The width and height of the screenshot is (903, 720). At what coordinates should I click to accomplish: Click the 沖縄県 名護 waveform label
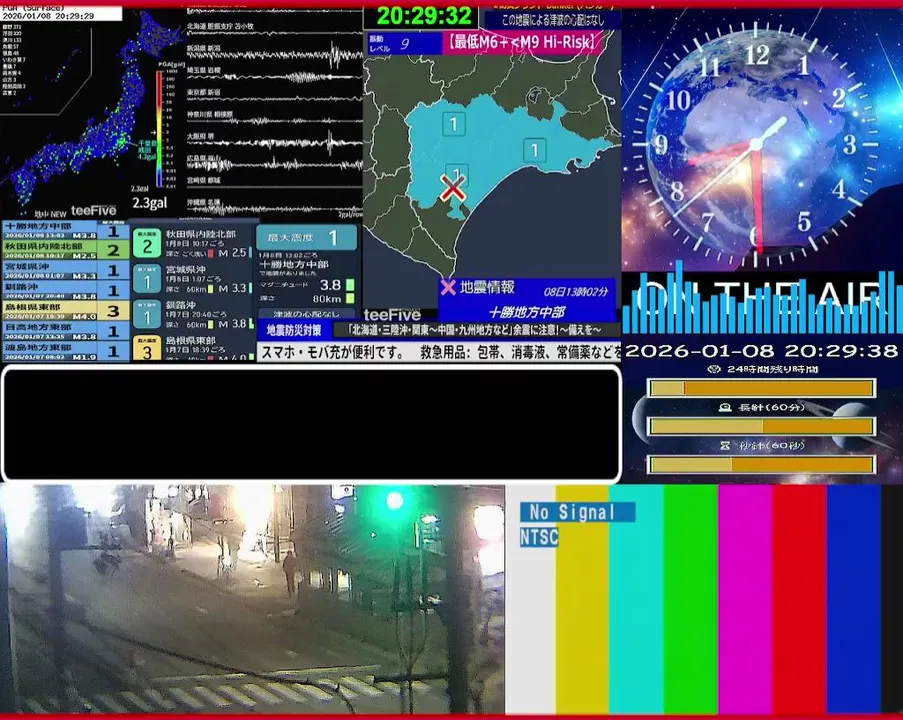click(203, 203)
